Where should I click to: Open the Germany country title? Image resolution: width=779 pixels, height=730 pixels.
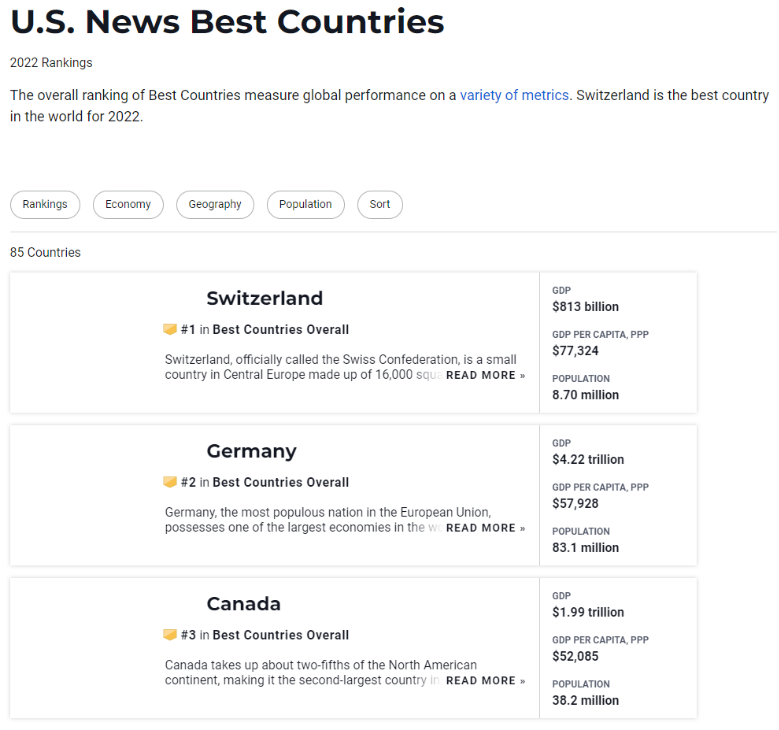251,451
